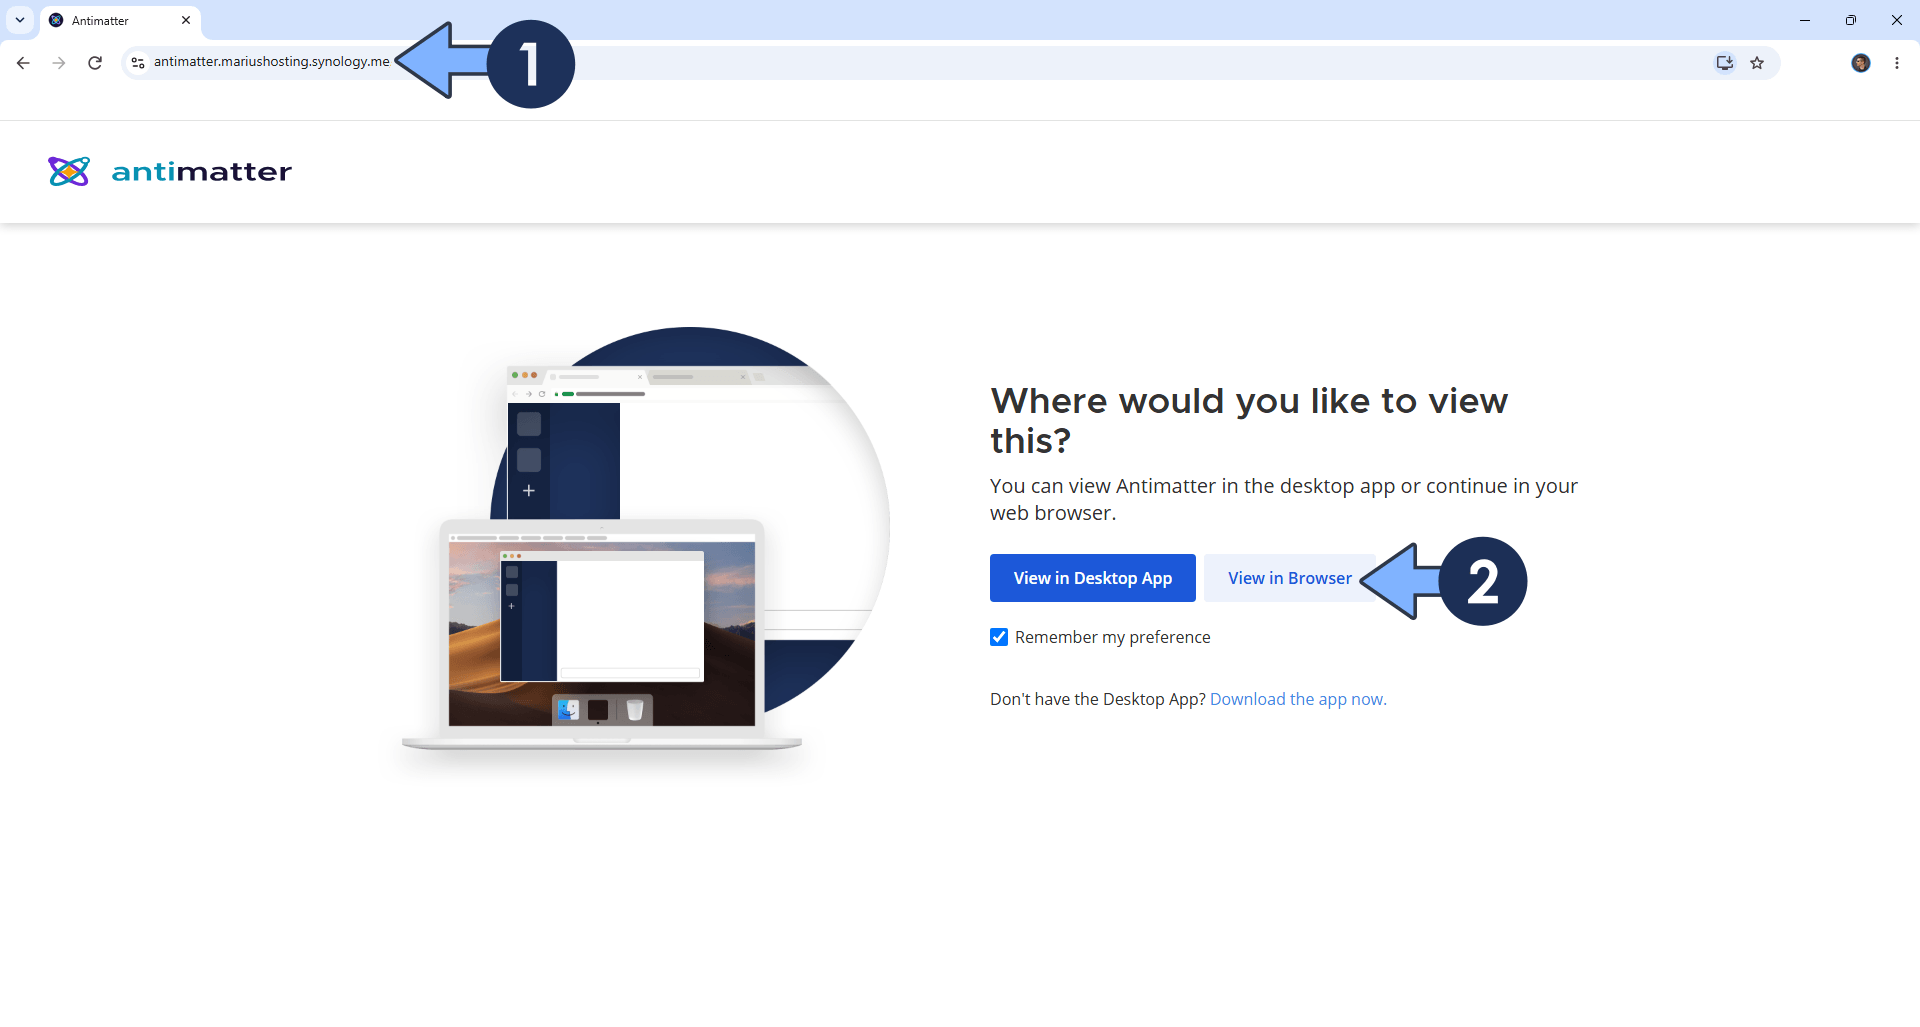Viewport: 1920px width, 1027px height.
Task: Click the 'Where would you like to view this?' heading
Action: click(1249, 421)
